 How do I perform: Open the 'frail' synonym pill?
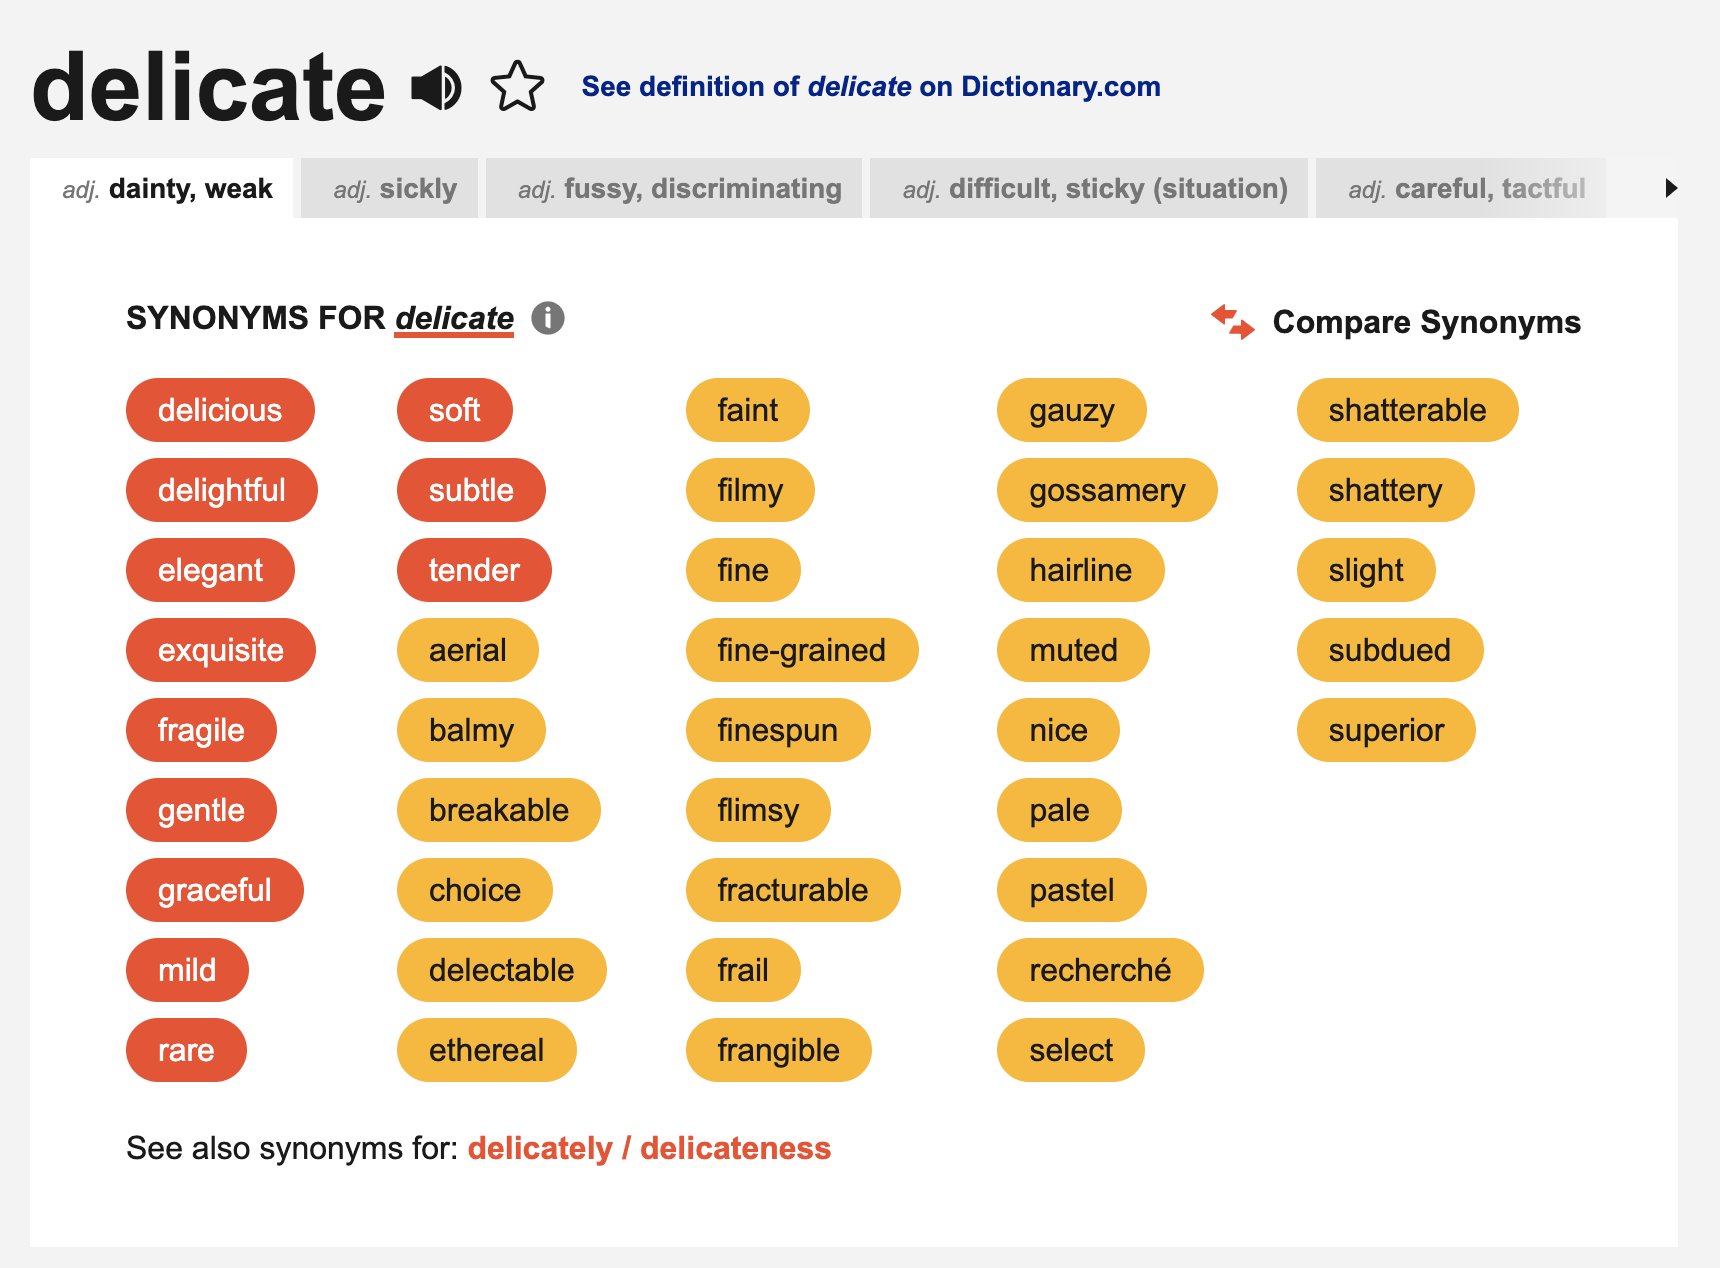743,970
